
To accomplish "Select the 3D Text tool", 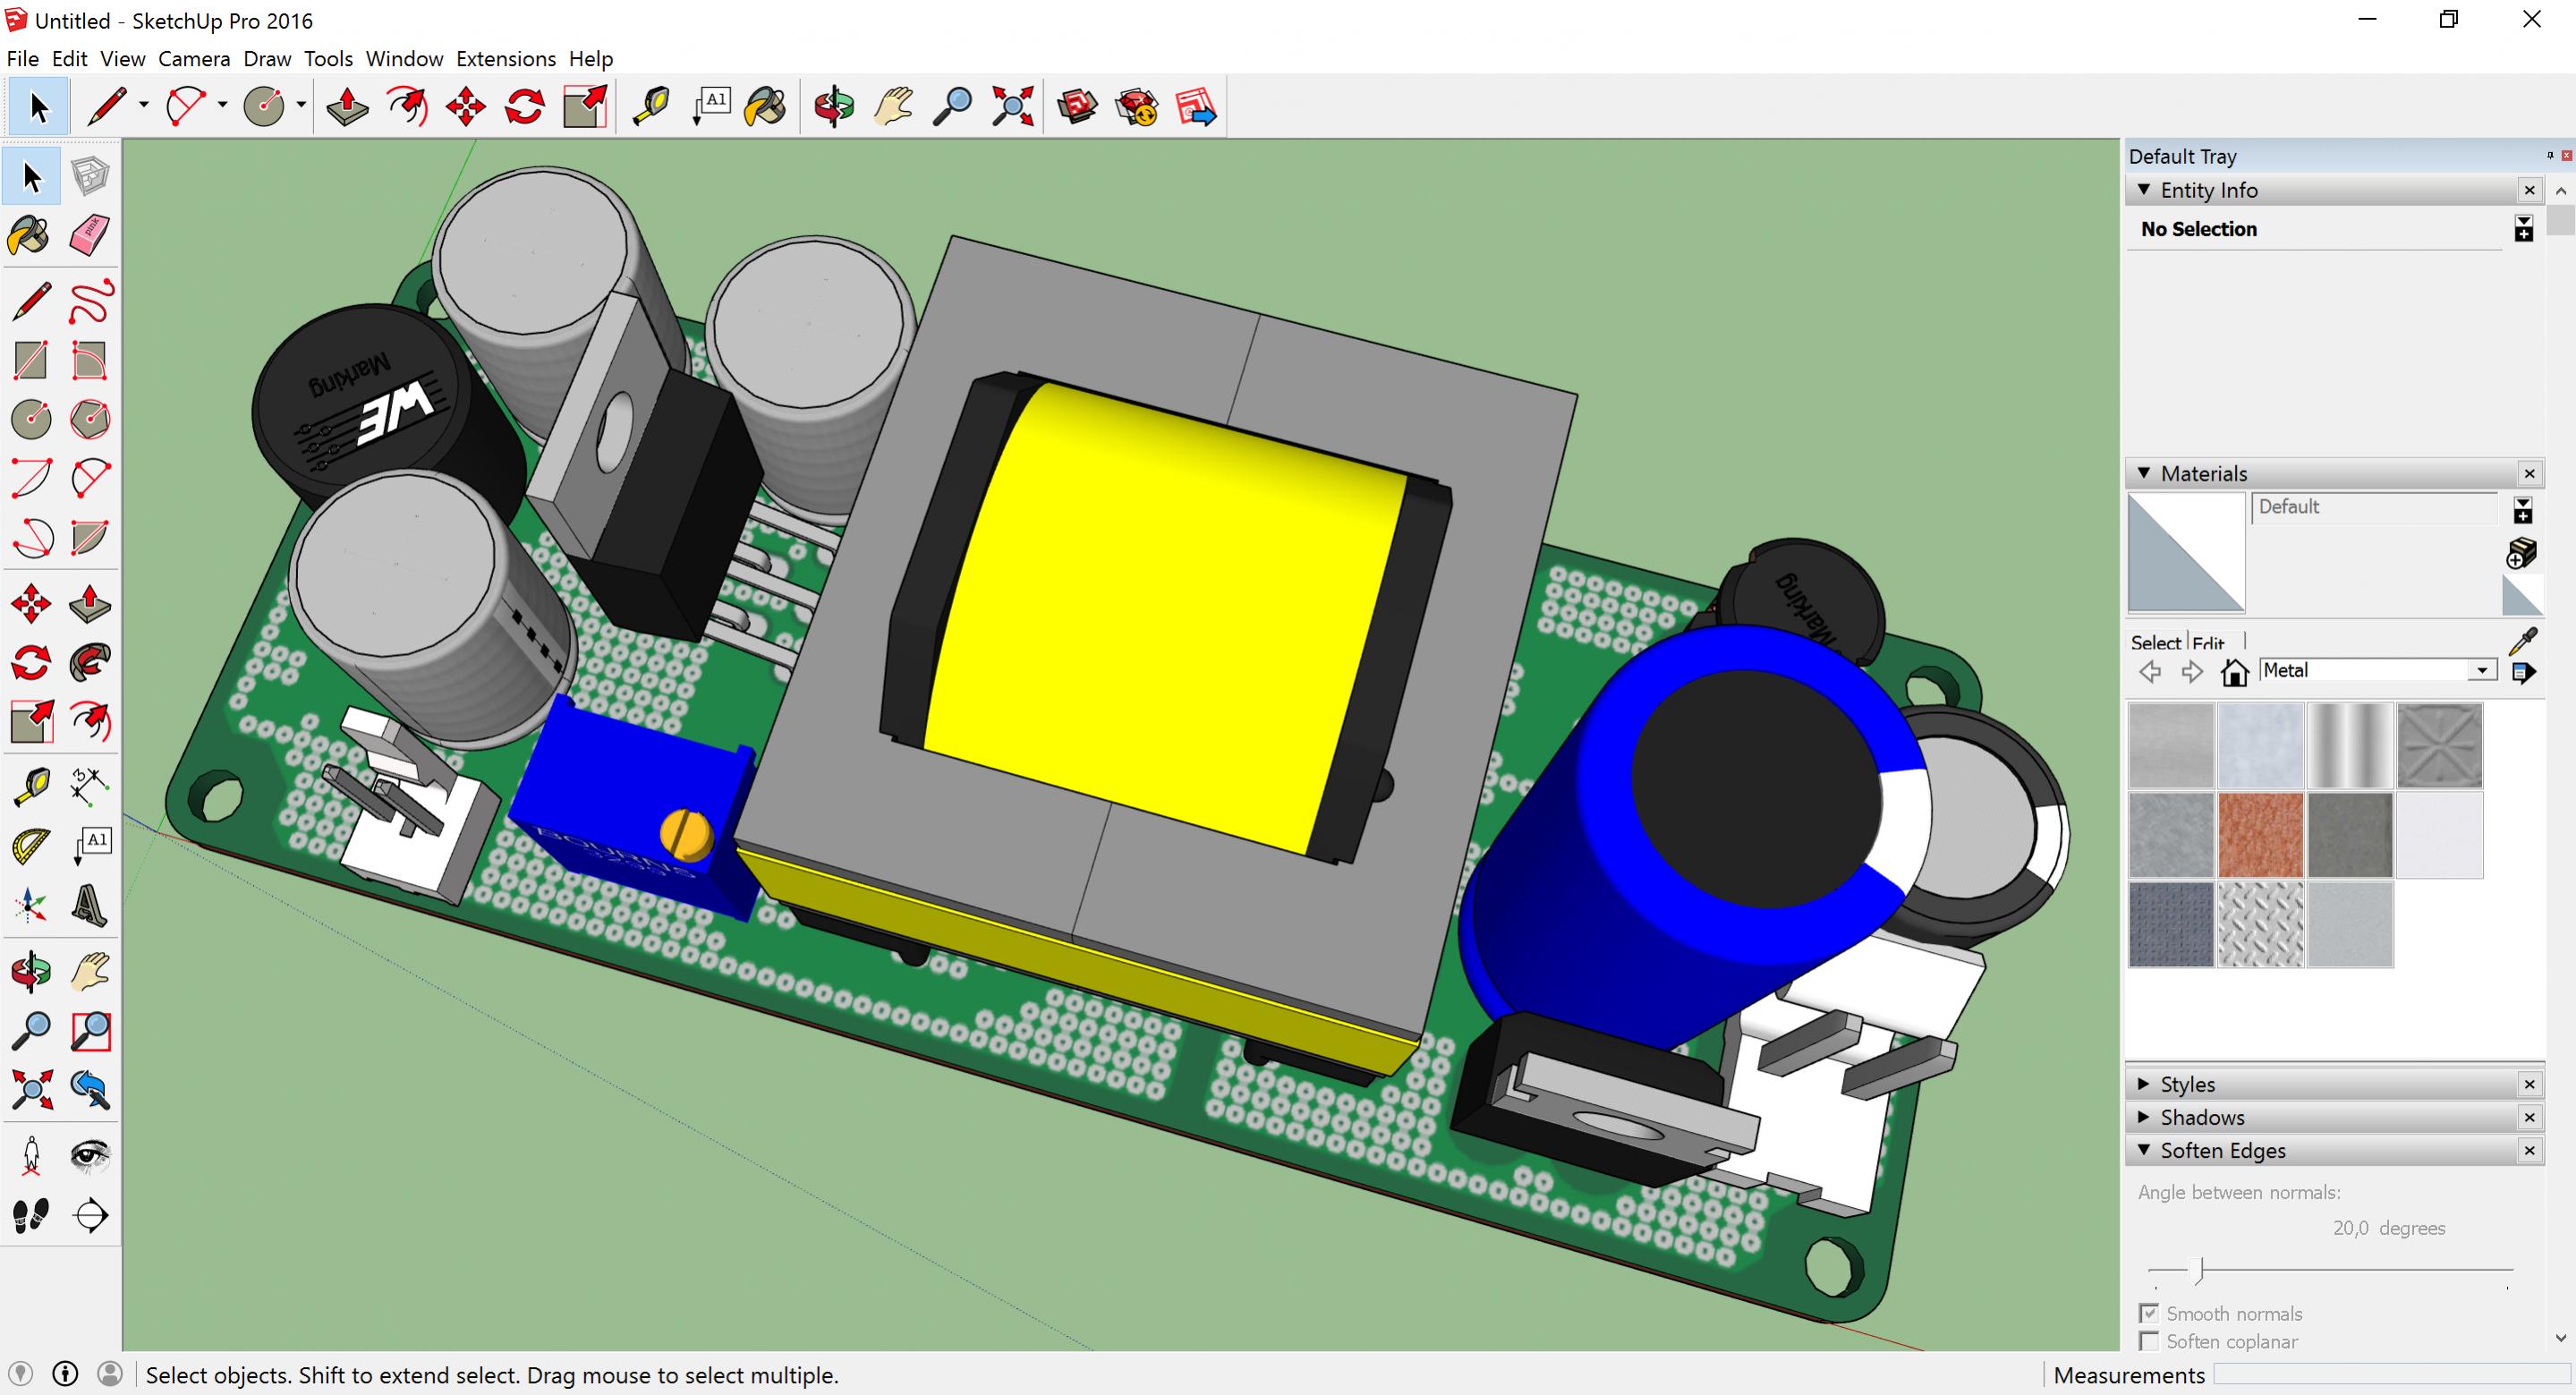I will coord(90,906).
